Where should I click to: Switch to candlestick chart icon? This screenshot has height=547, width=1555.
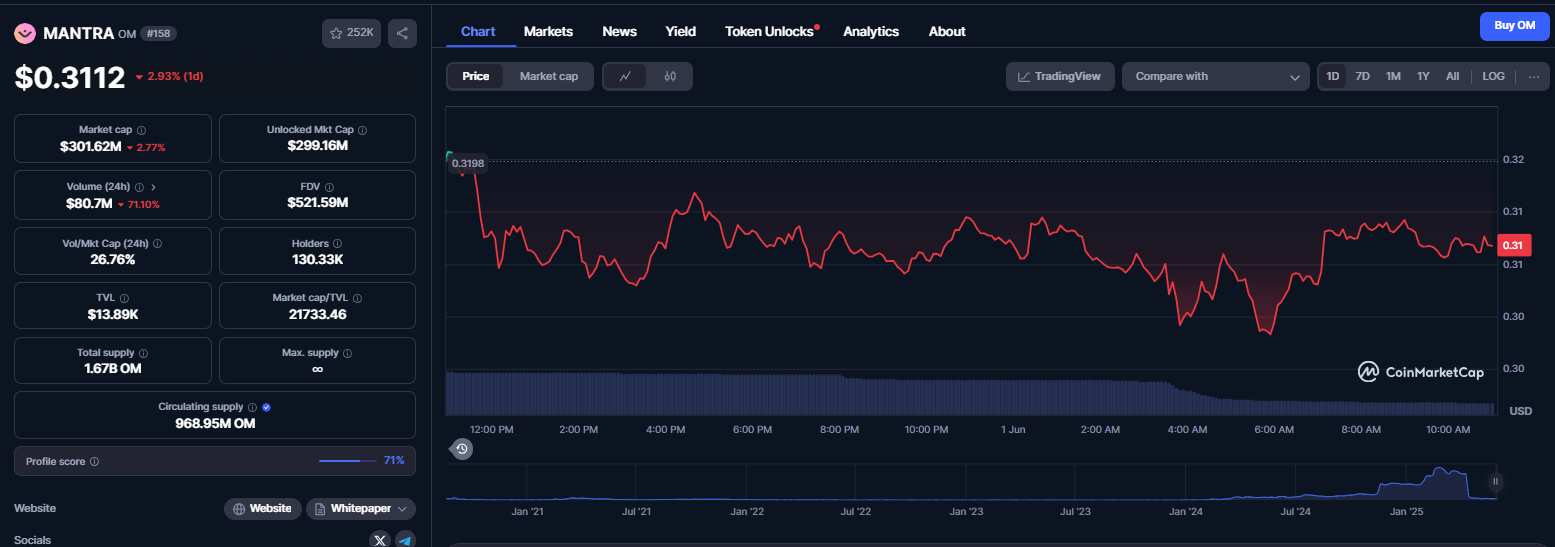[670, 76]
